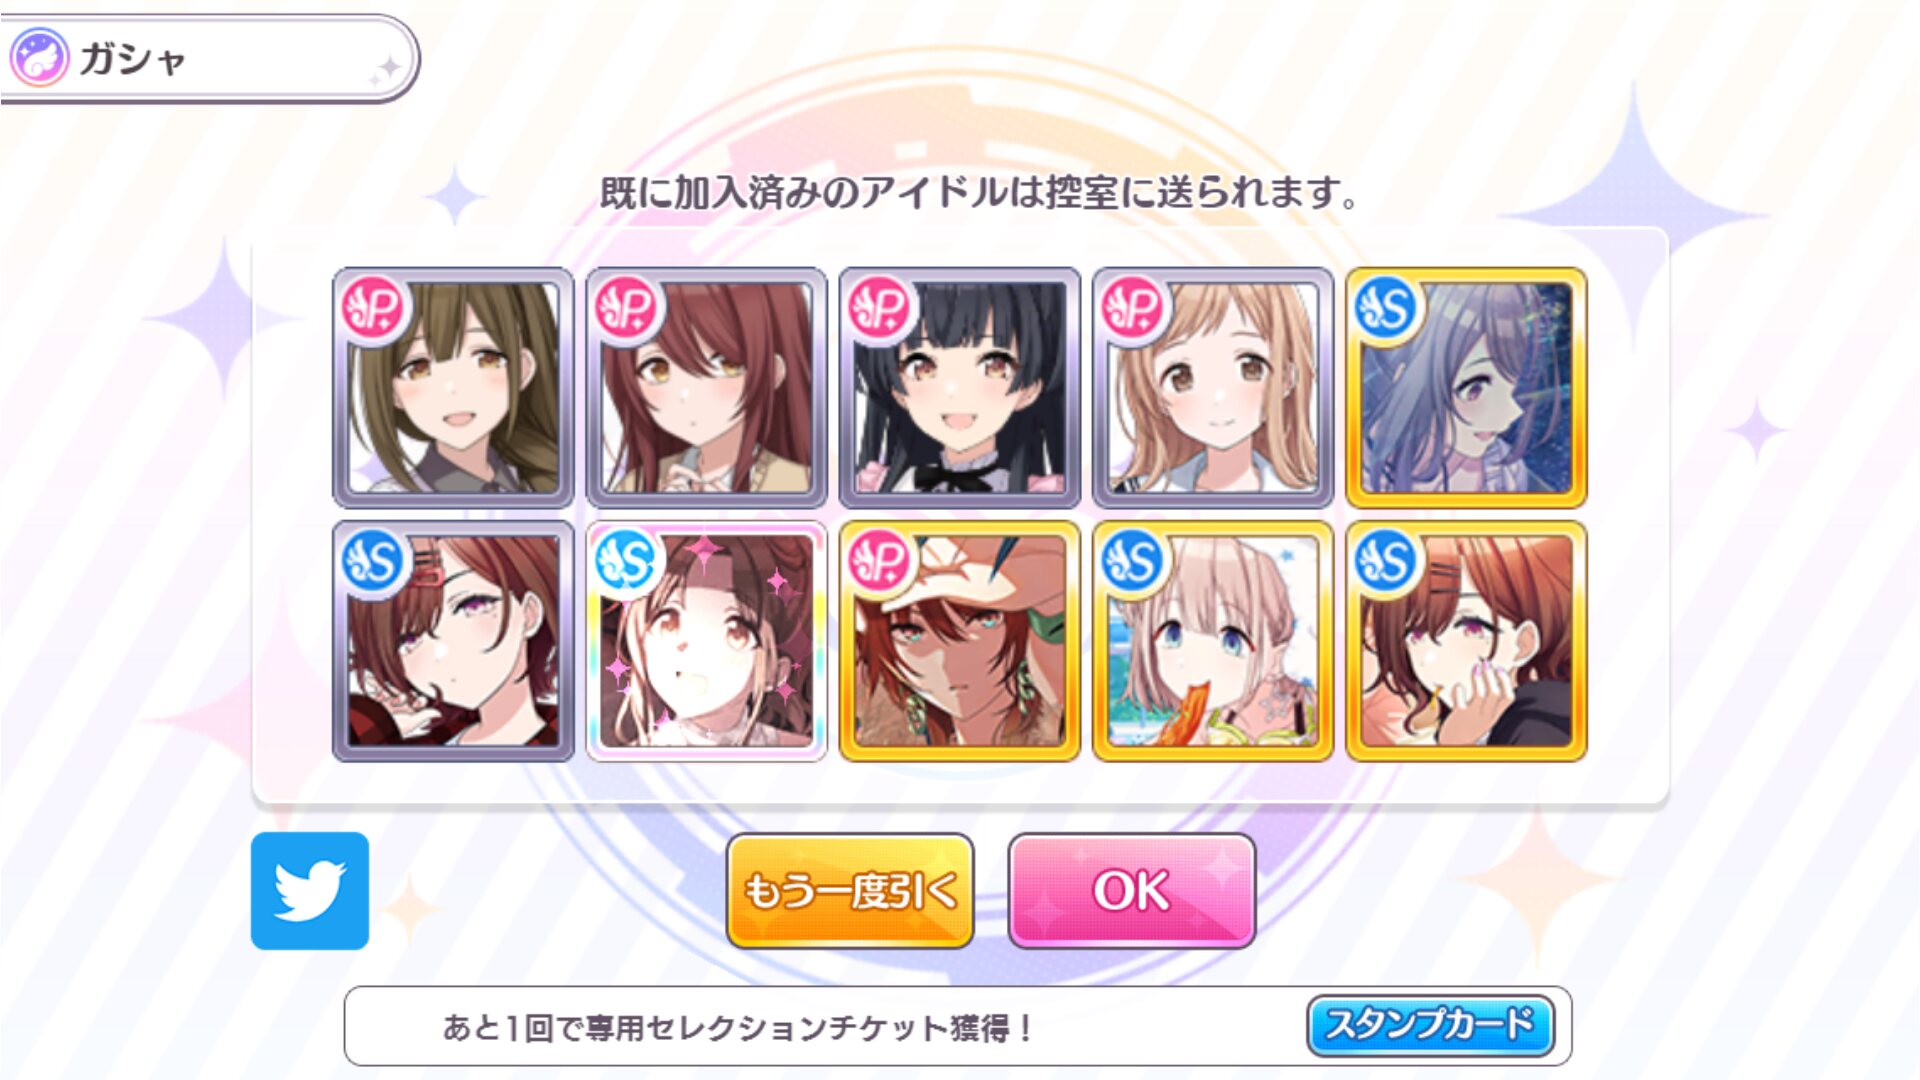Screen dimensions: 1920x1080
Task: Select the gold-framed brown-haired idol eating card
Action: (1466, 641)
